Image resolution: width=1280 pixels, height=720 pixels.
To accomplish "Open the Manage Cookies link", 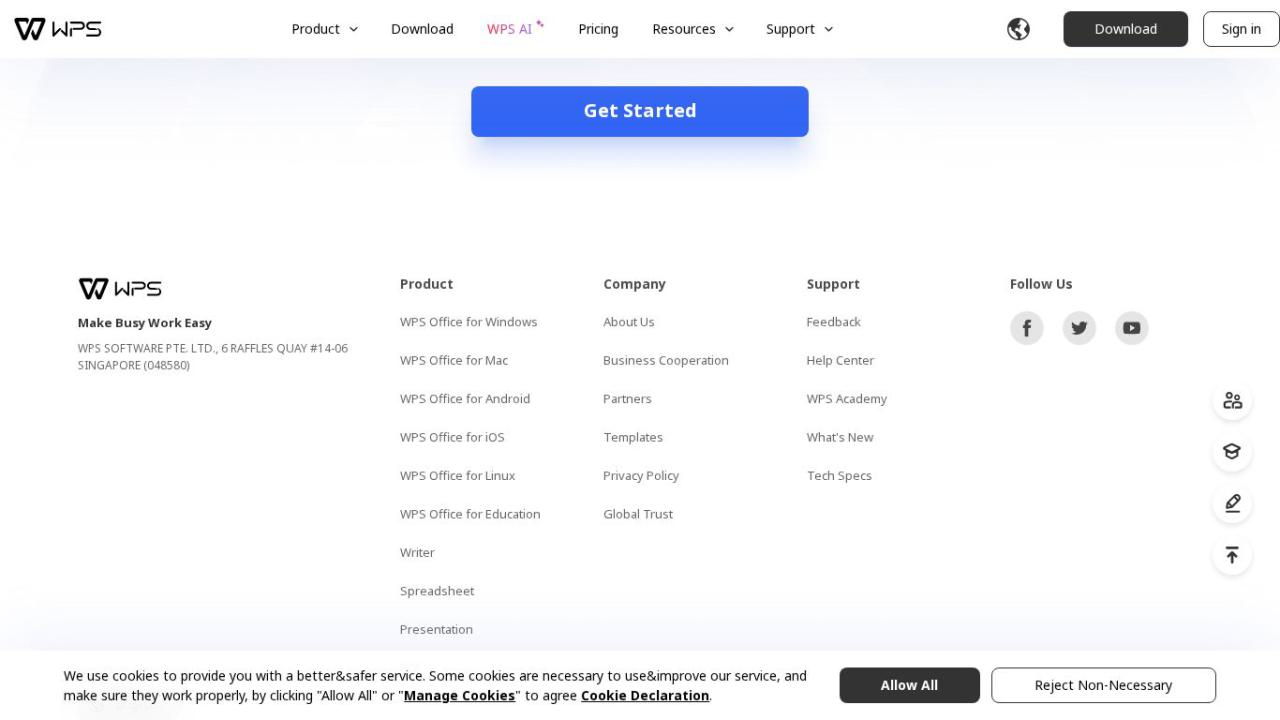I will point(459,696).
